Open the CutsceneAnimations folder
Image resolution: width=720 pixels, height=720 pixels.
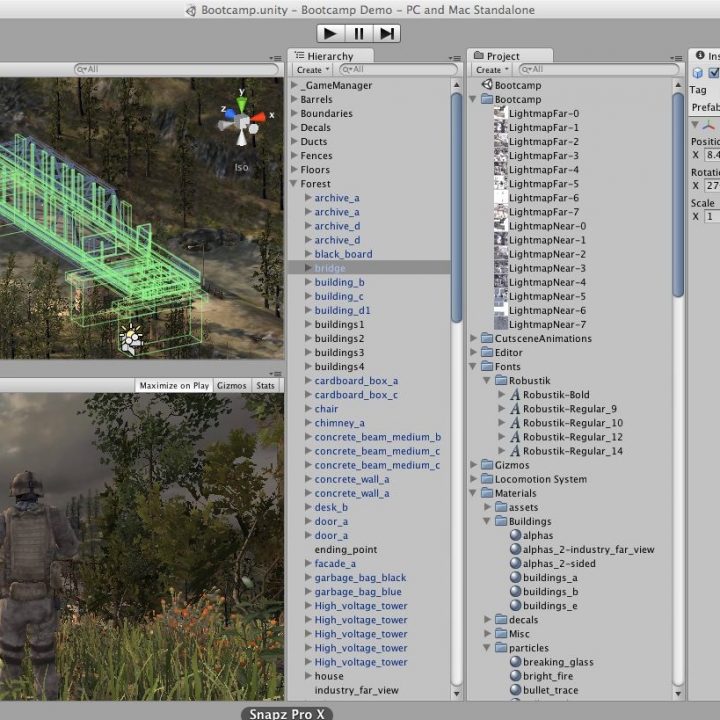[x=536, y=338]
